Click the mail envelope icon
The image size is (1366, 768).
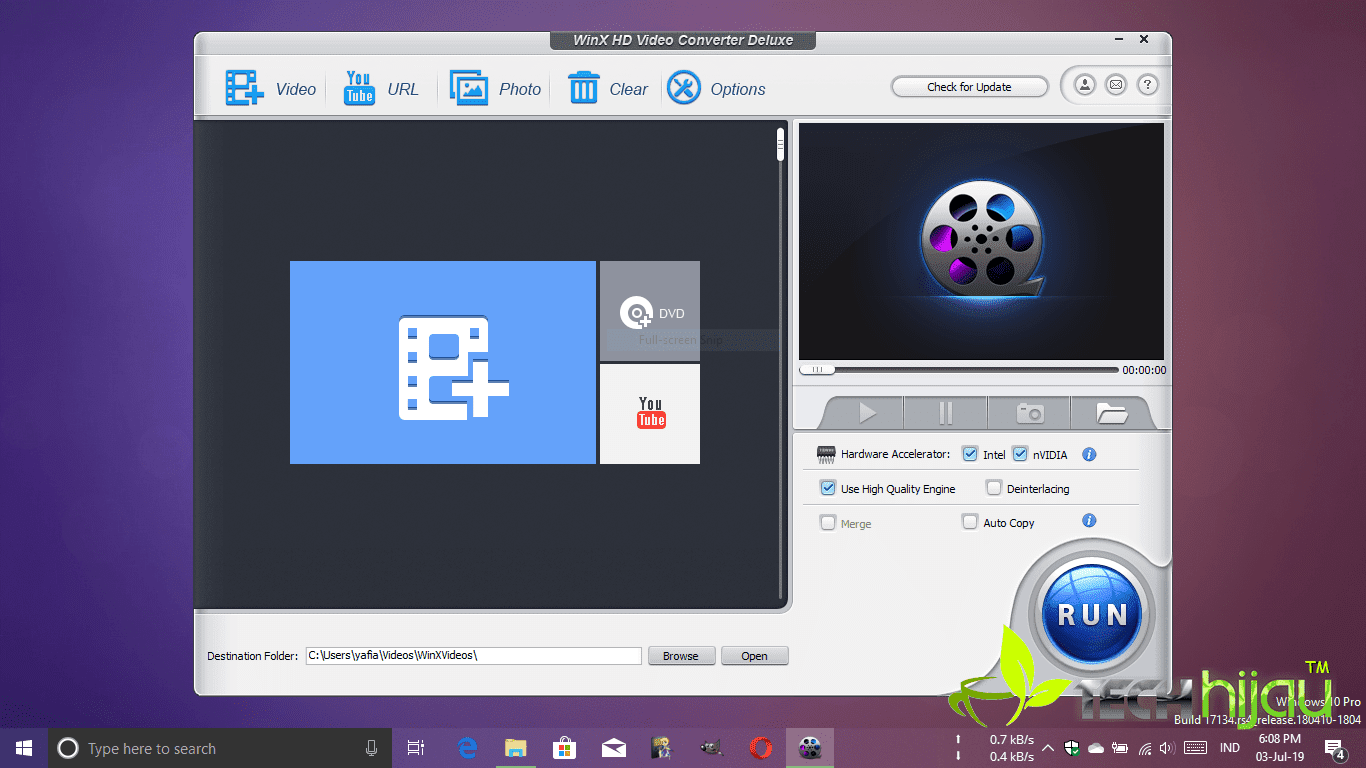pyautogui.click(x=1116, y=85)
